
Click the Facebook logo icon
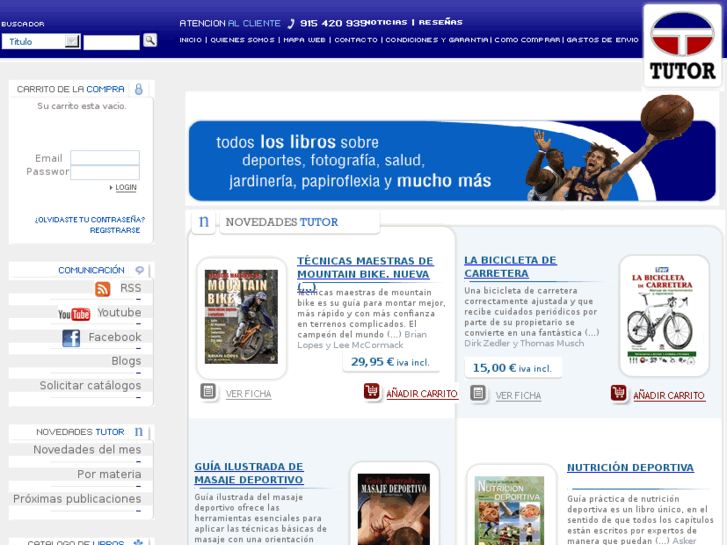[71, 338]
